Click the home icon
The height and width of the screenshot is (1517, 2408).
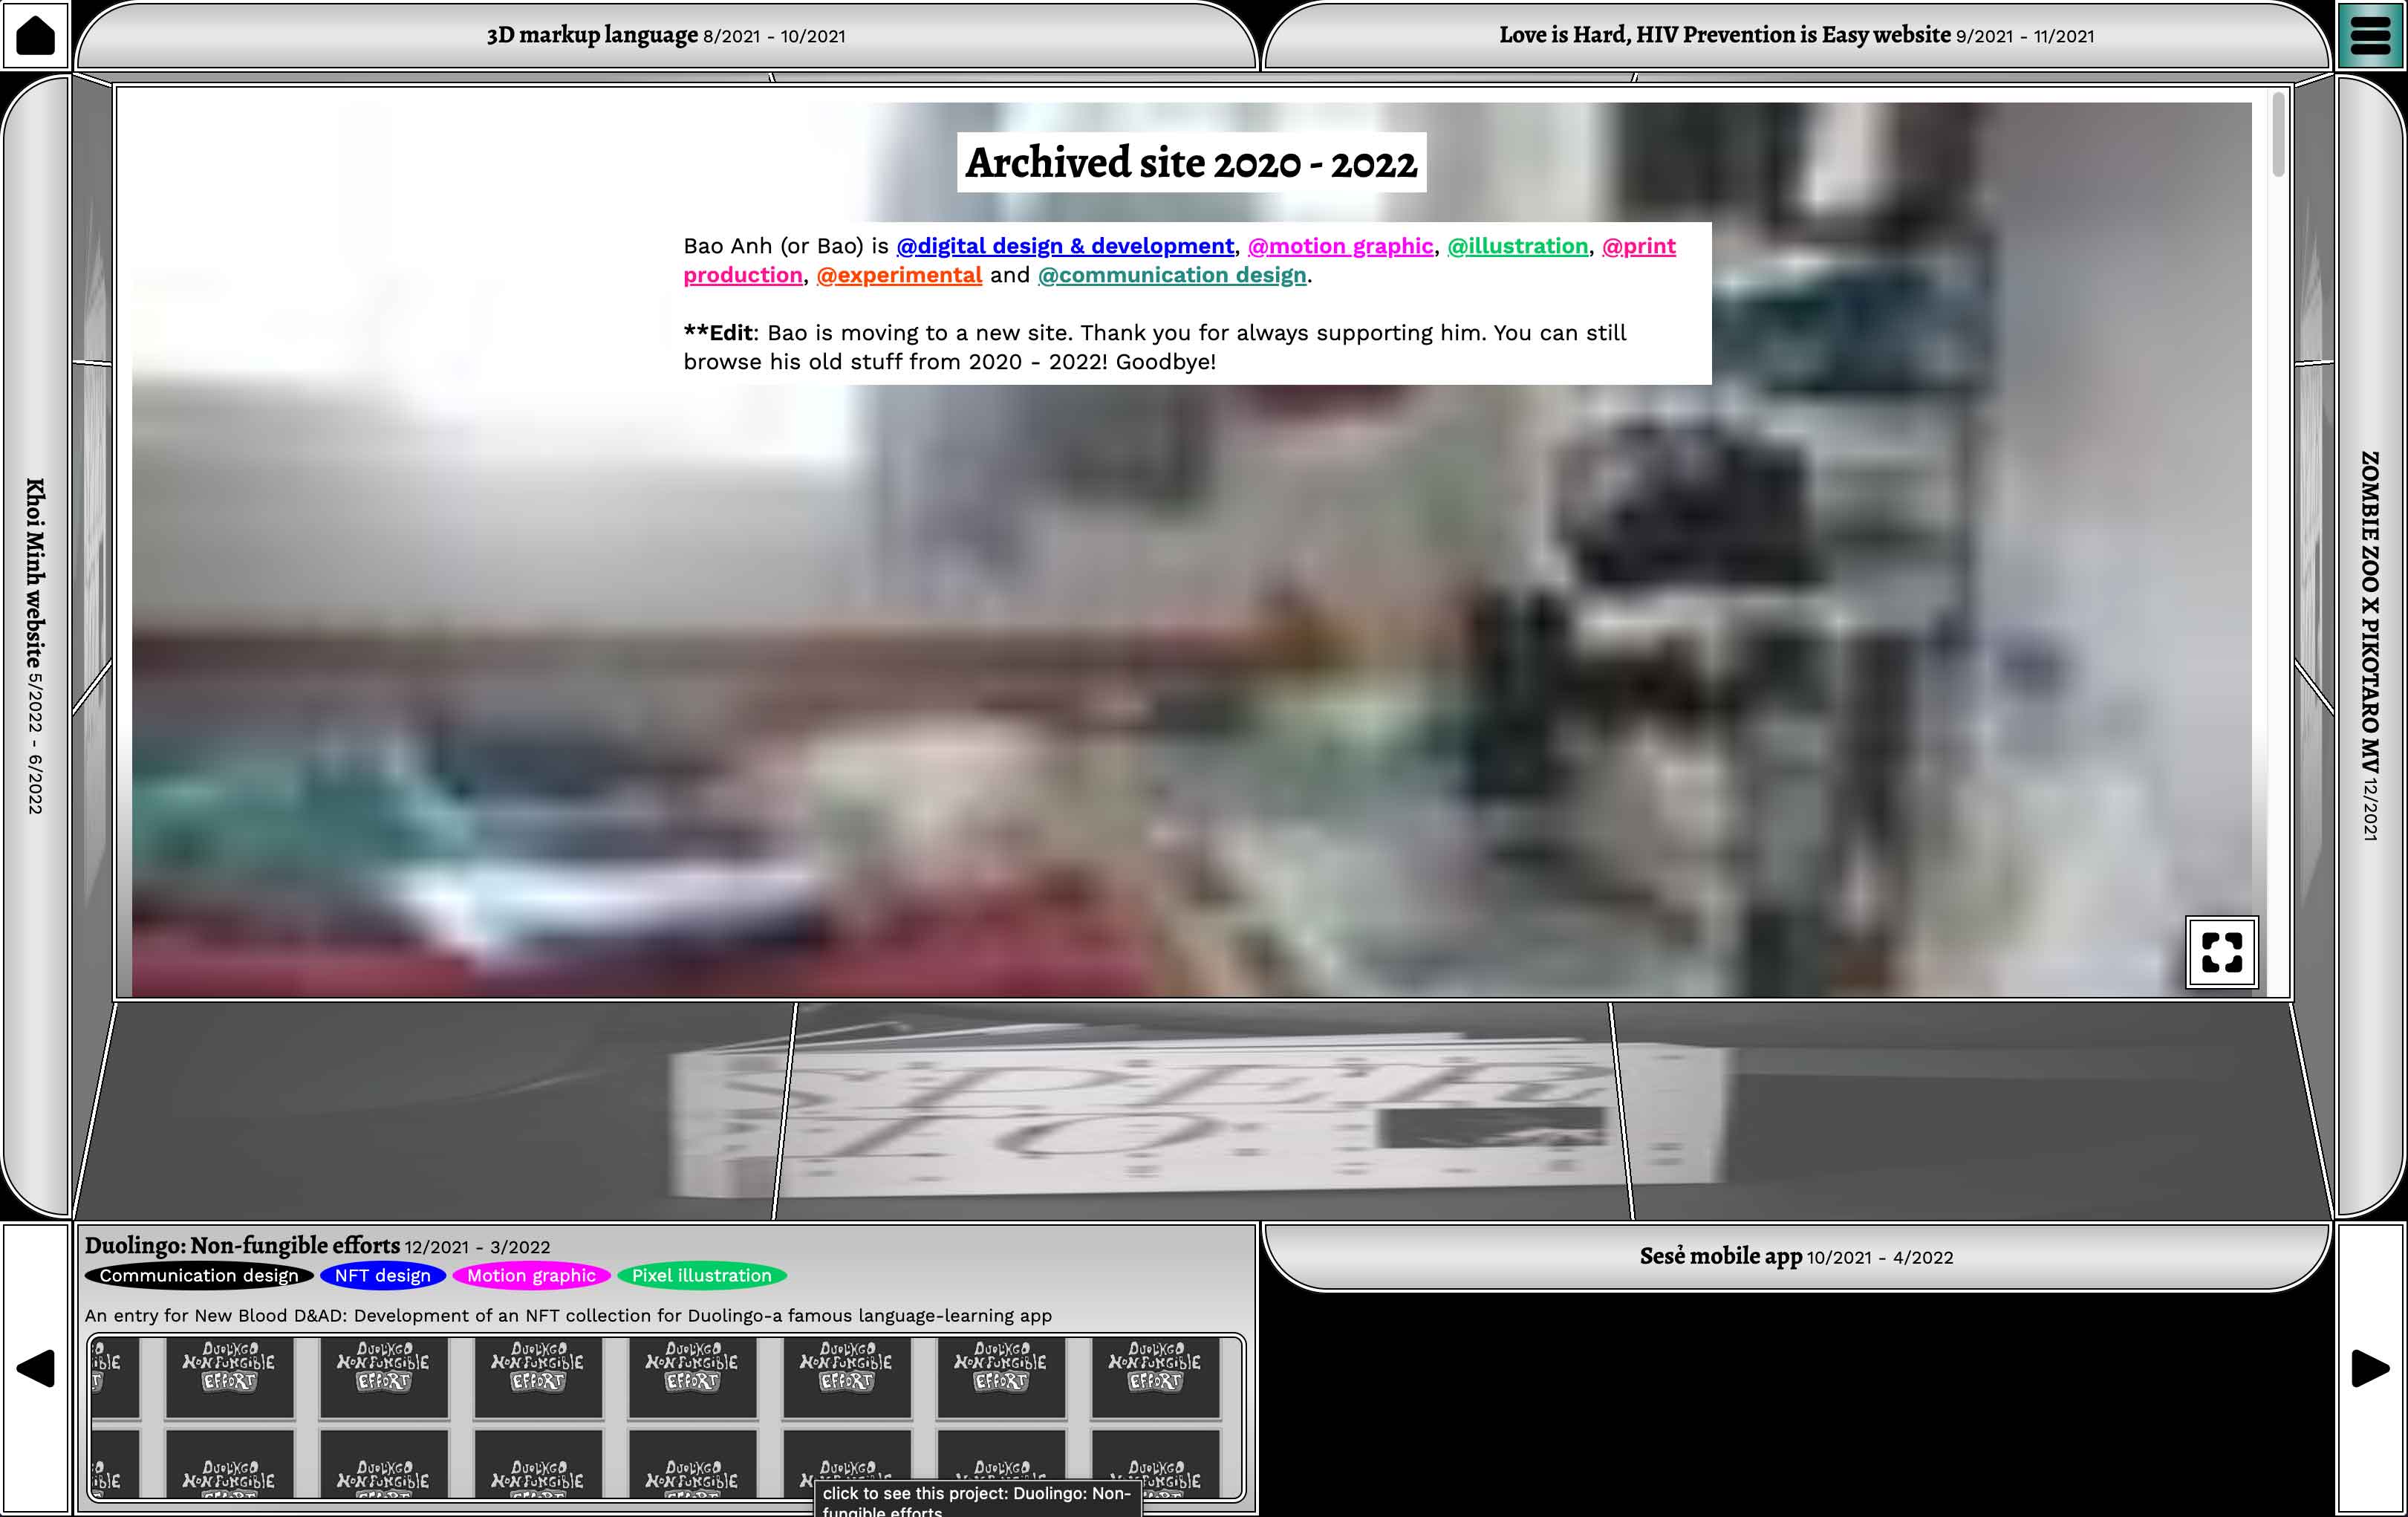click(x=35, y=35)
